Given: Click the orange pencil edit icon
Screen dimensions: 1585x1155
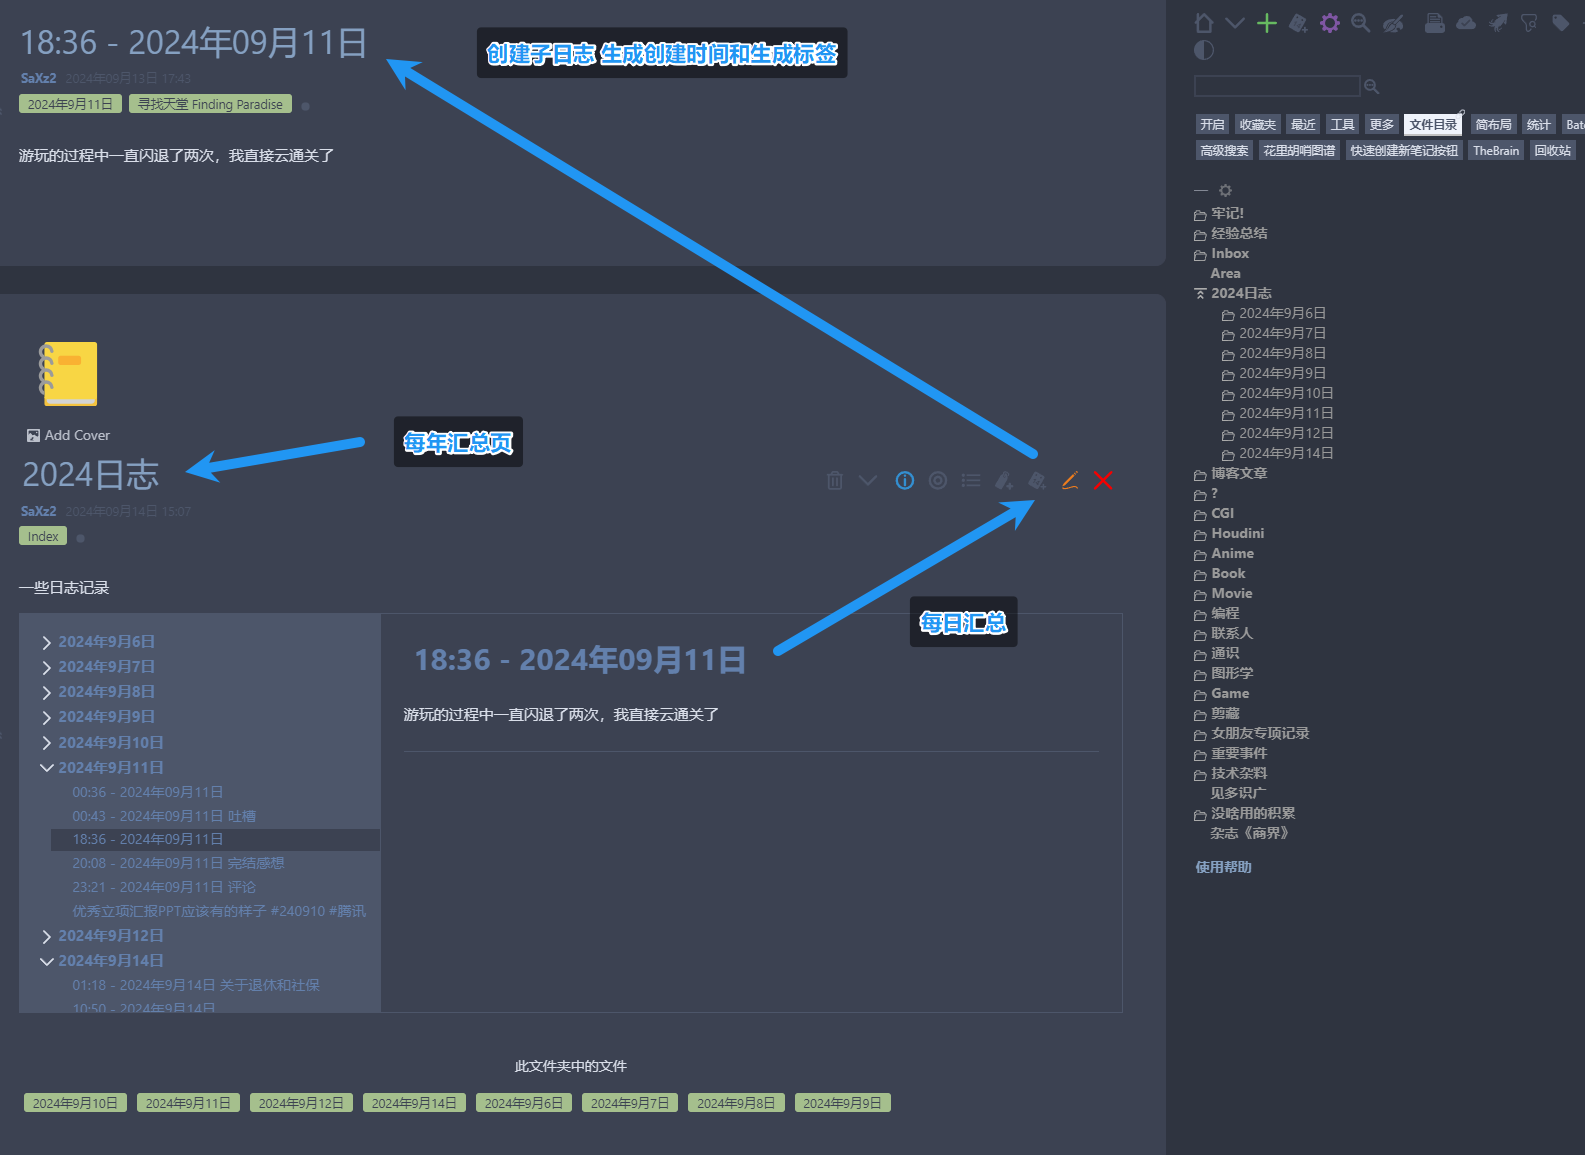Looking at the screenshot, I should coord(1070,481).
